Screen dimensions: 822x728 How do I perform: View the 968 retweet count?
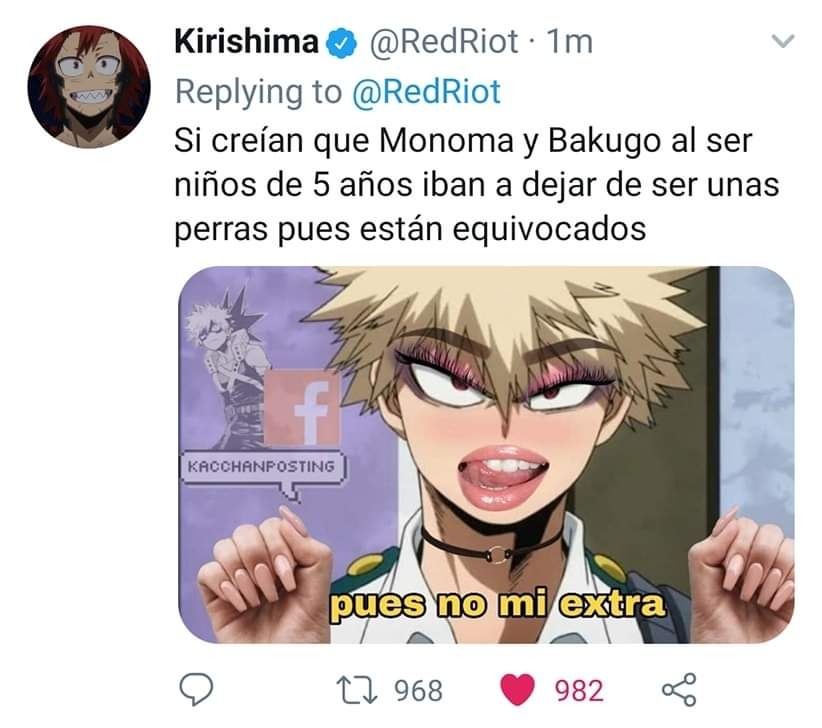pos(419,691)
